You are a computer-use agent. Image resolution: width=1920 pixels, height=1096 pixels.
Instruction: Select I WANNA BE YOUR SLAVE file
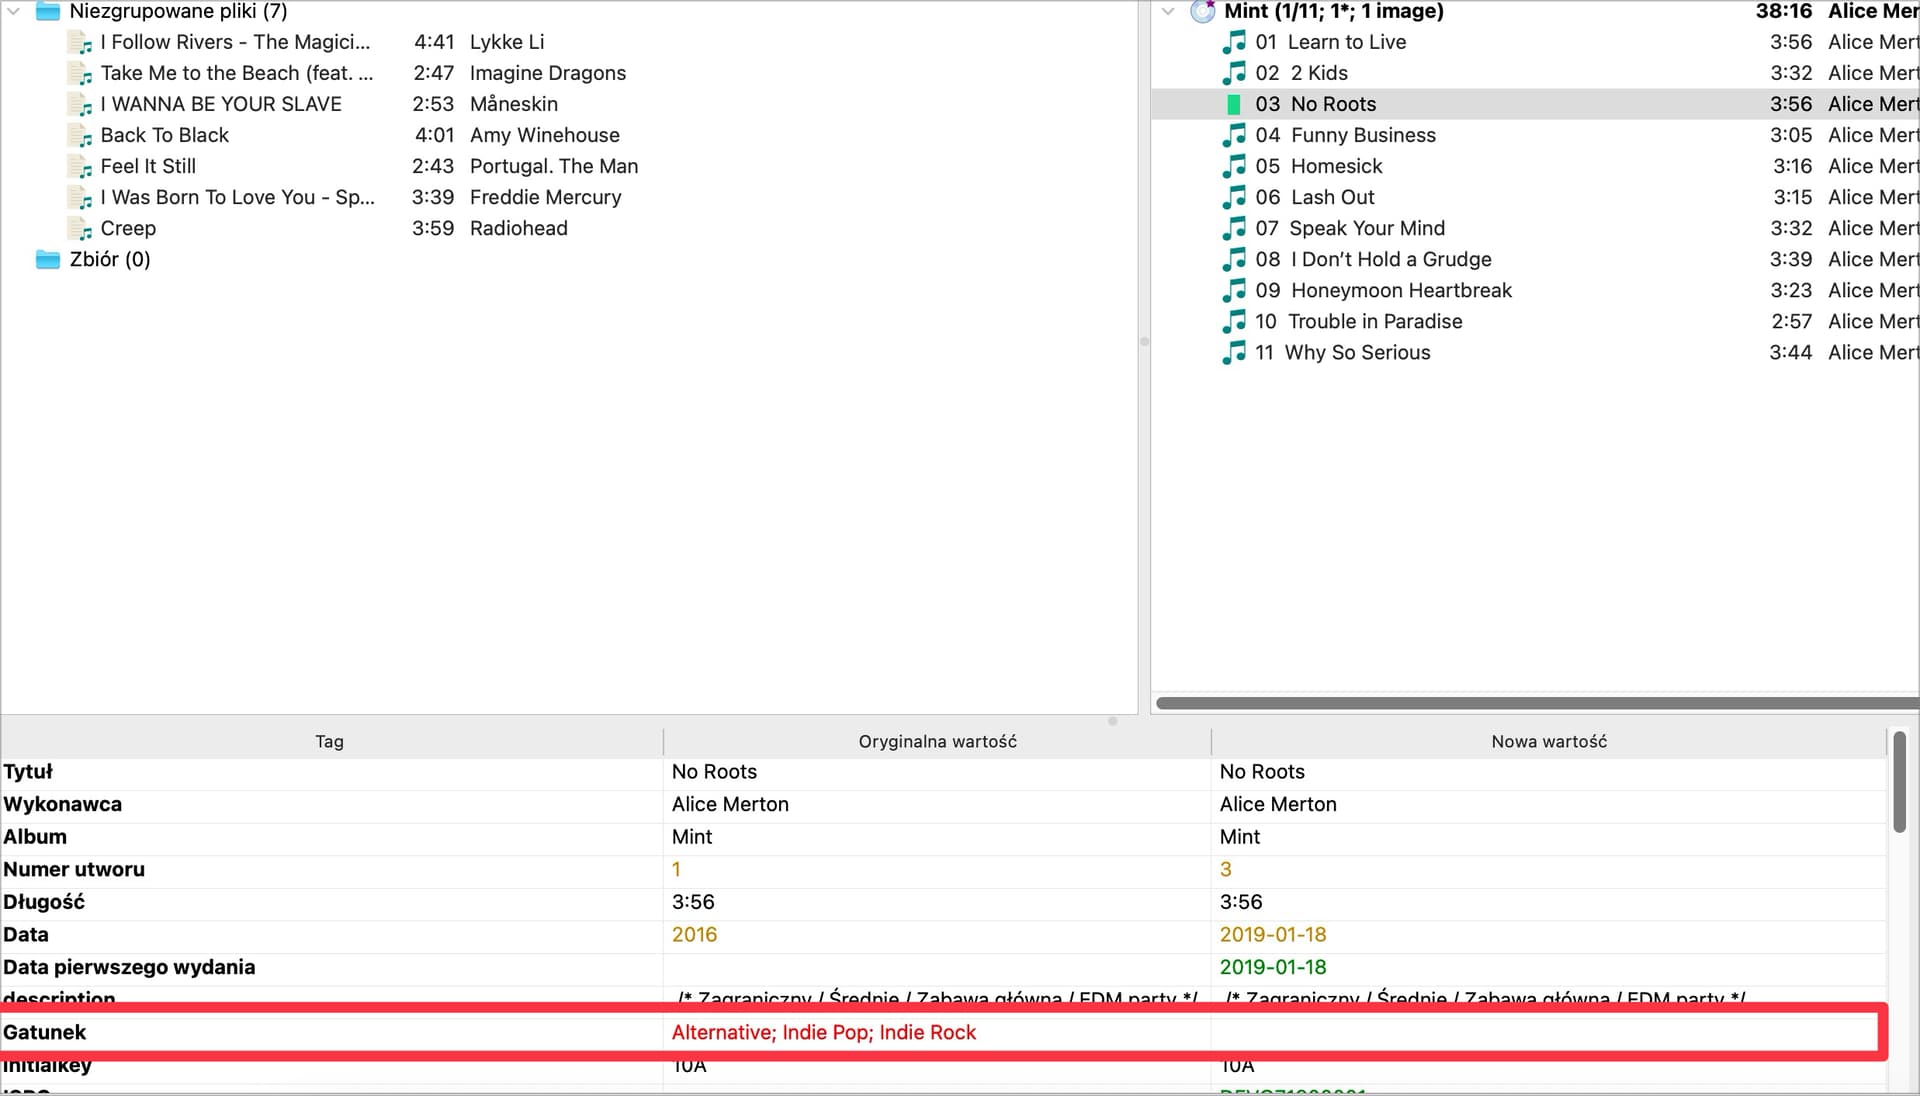221,105
